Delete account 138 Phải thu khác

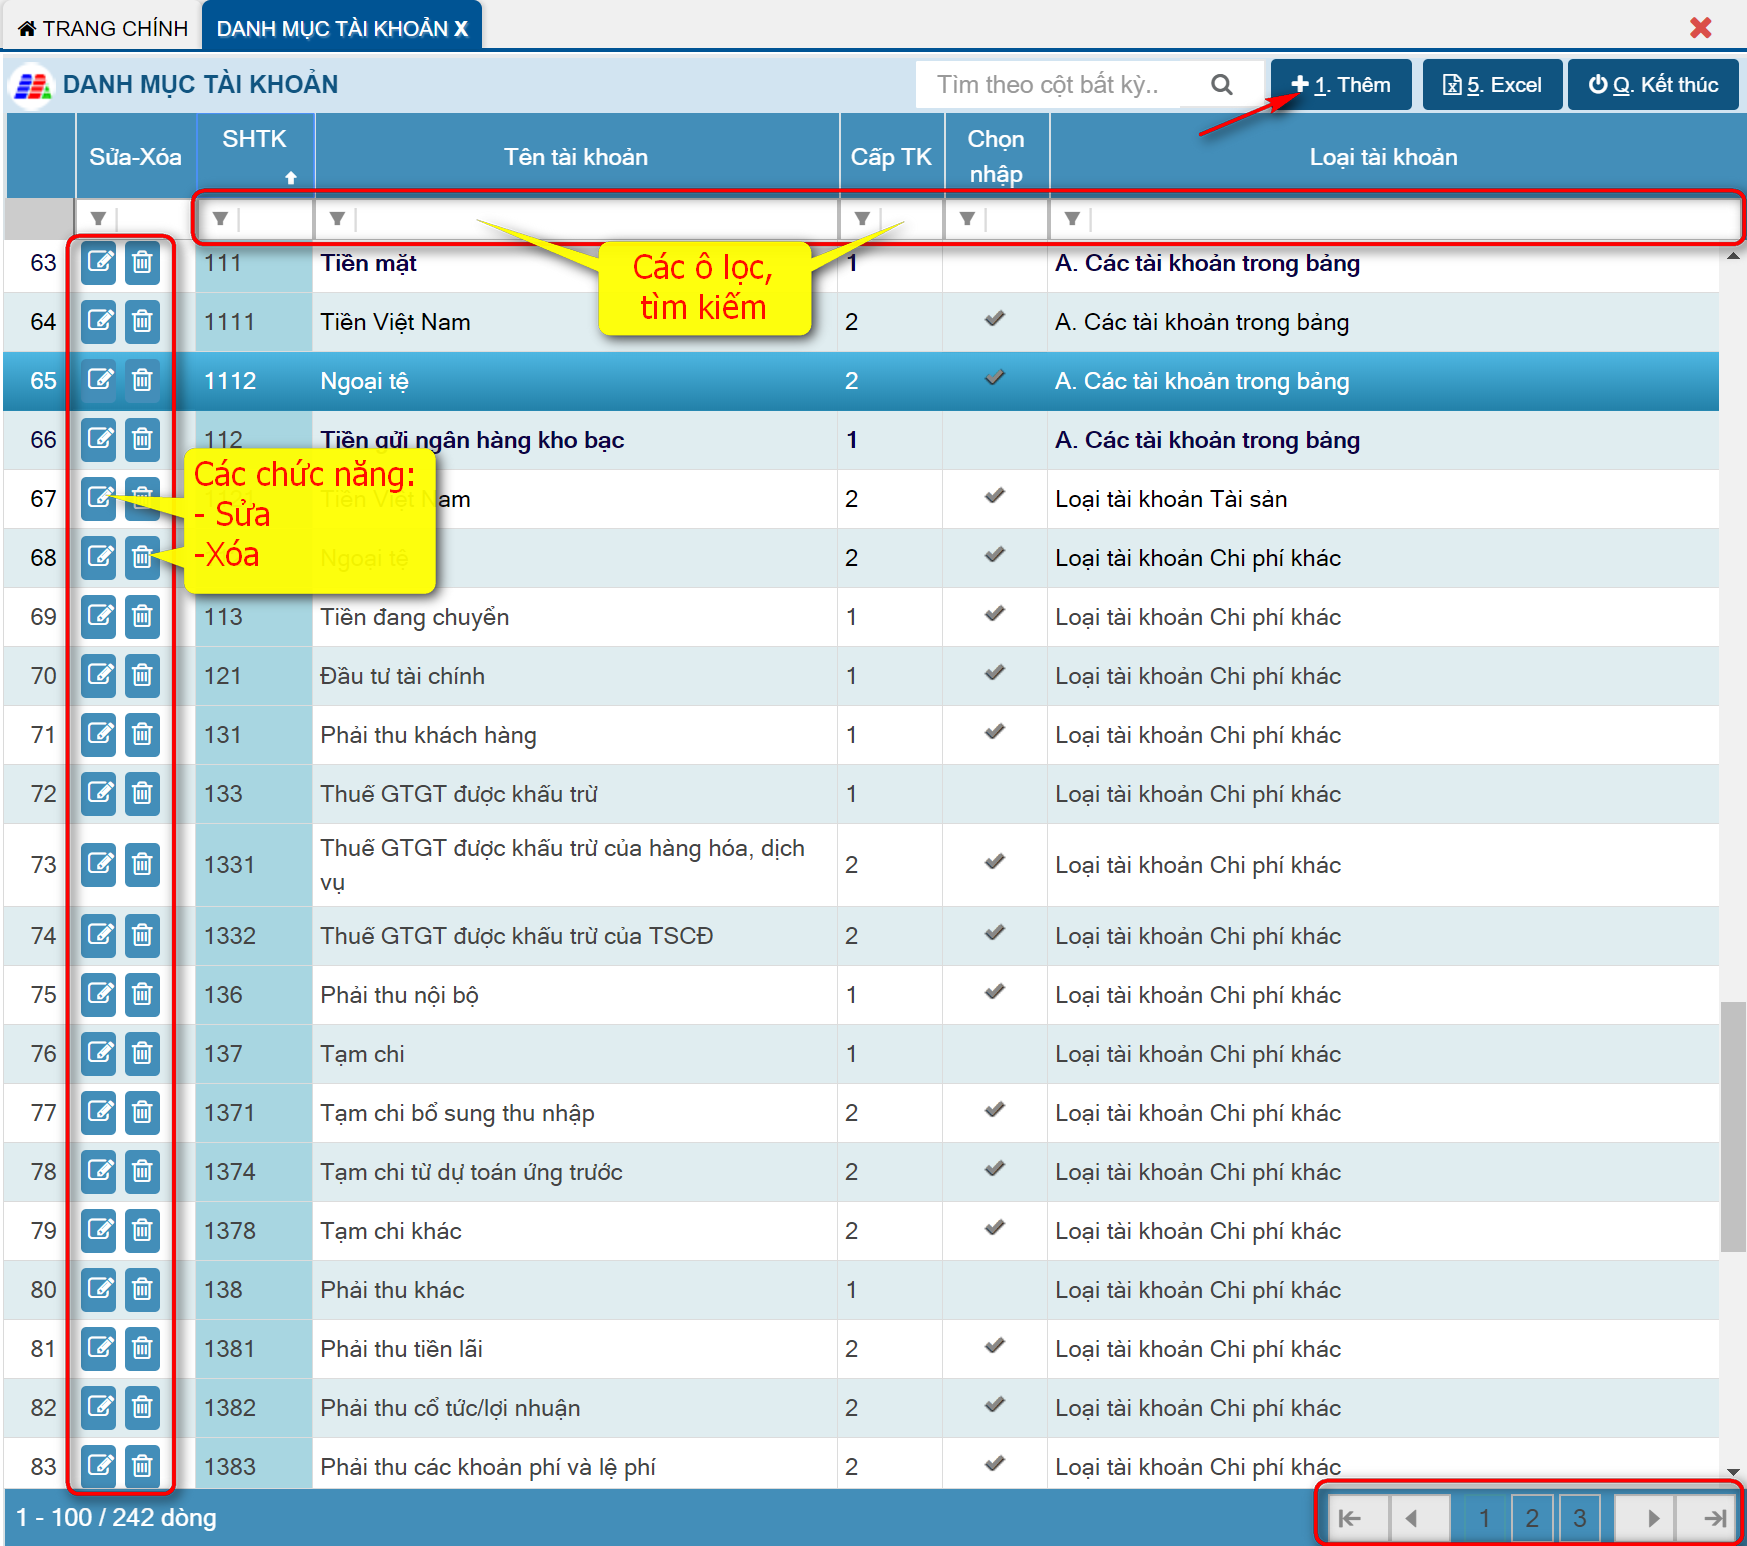point(142,1290)
